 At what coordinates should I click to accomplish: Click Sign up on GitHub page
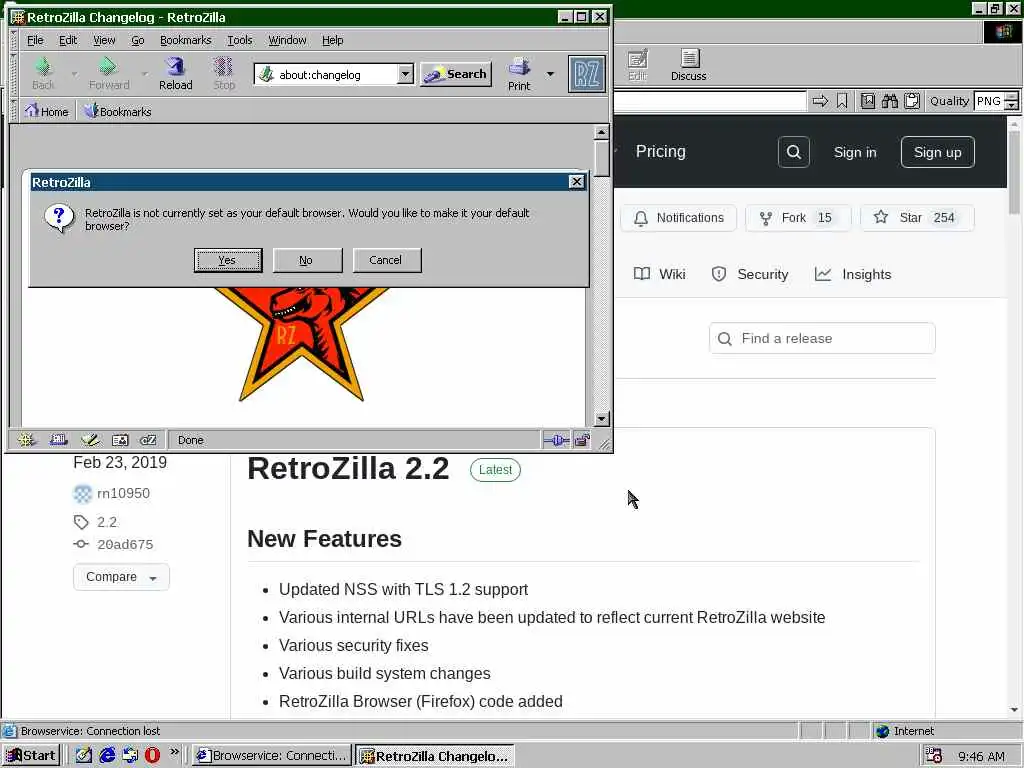pyautogui.click(x=937, y=152)
